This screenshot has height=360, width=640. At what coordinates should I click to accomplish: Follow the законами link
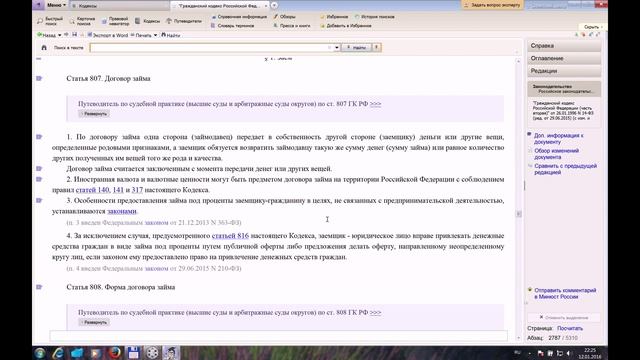[122, 211]
